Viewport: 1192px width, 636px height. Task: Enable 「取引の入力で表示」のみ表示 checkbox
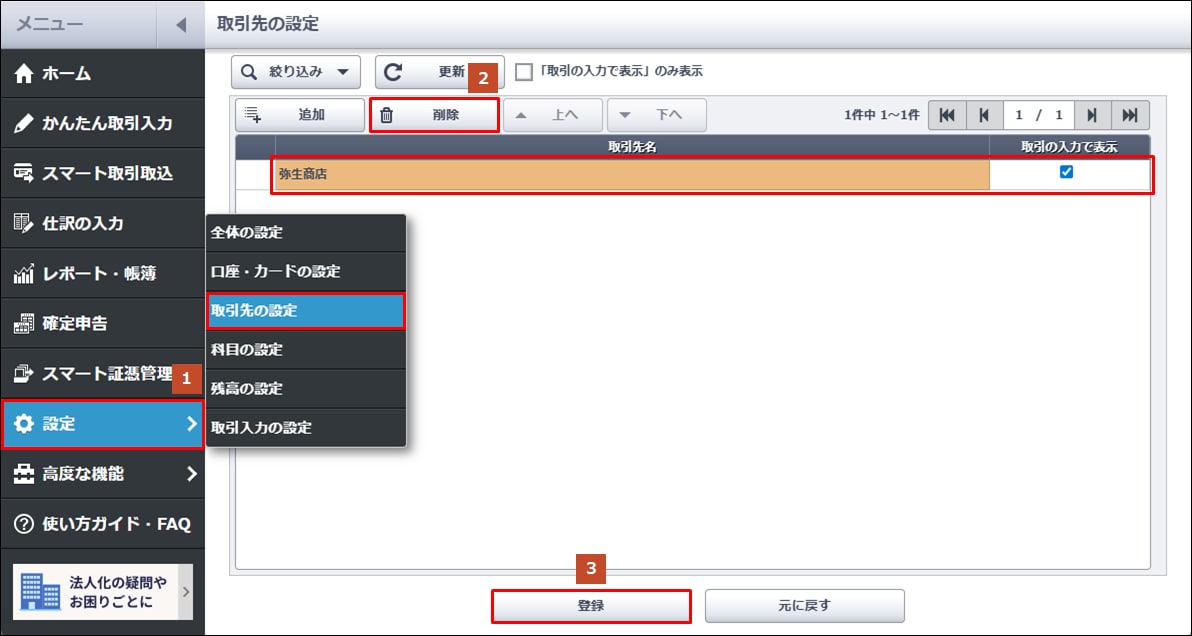point(524,72)
